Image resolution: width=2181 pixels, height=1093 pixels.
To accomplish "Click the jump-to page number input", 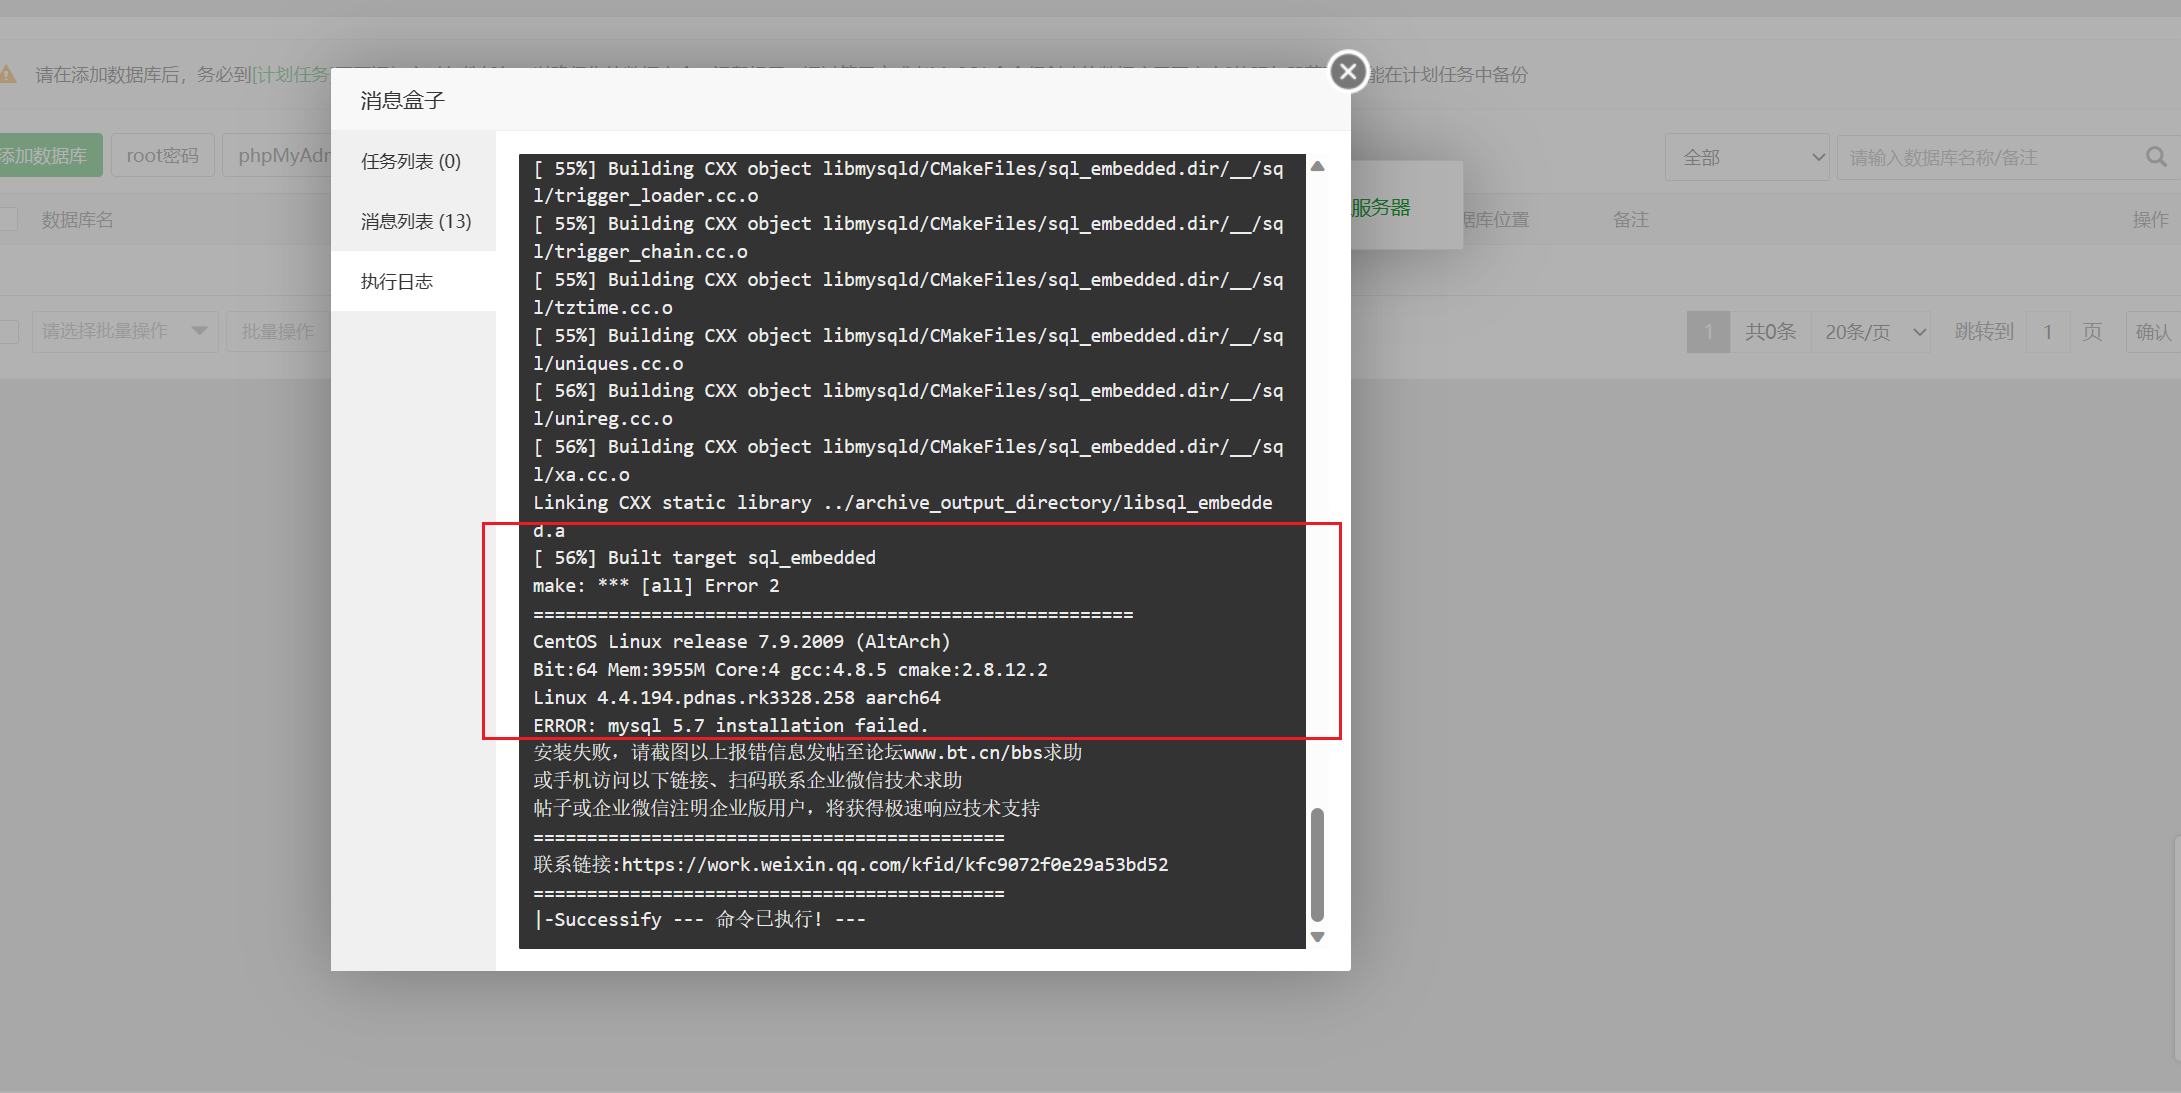I will 2048,332.
